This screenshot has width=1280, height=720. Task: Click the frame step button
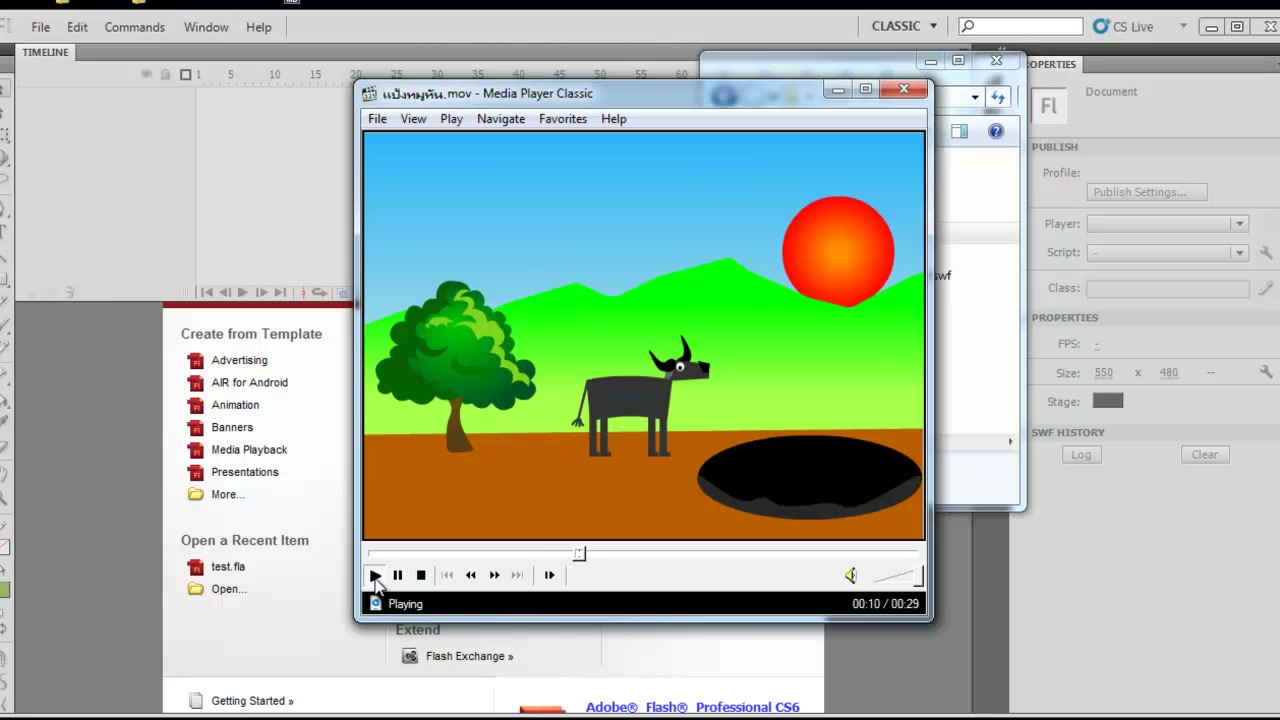coord(549,575)
